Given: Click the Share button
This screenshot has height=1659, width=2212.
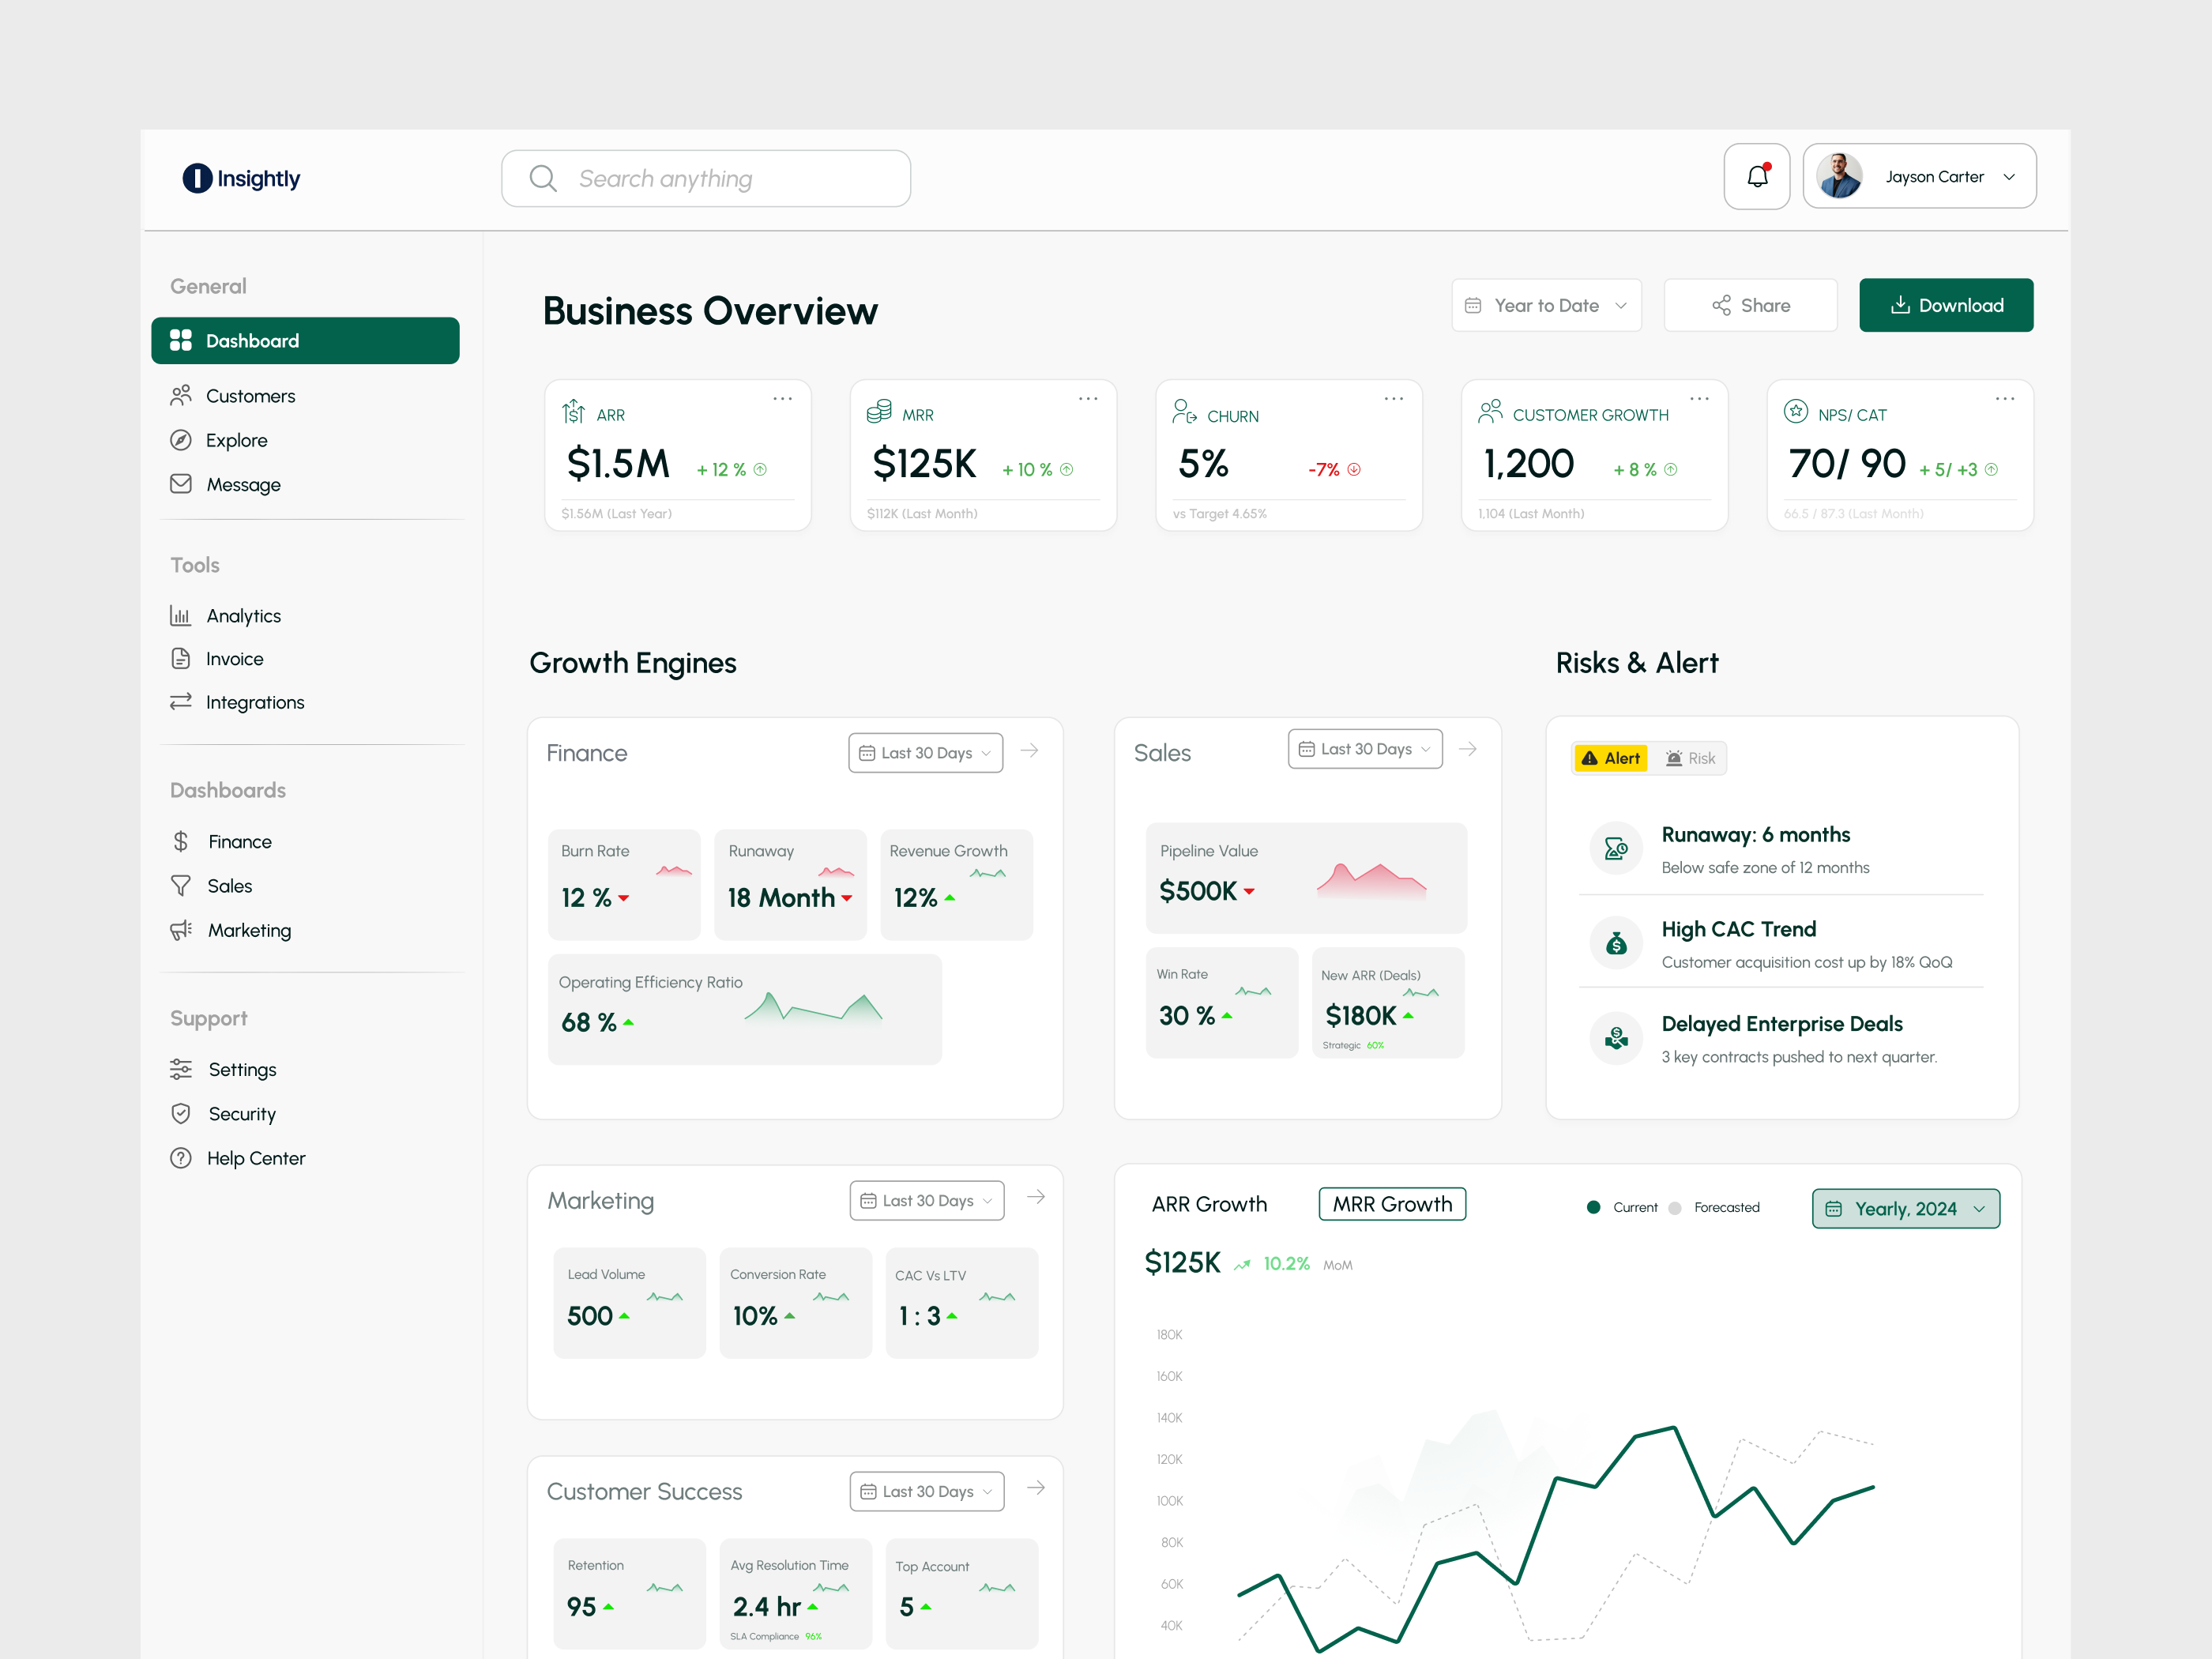Looking at the screenshot, I should (x=1750, y=305).
